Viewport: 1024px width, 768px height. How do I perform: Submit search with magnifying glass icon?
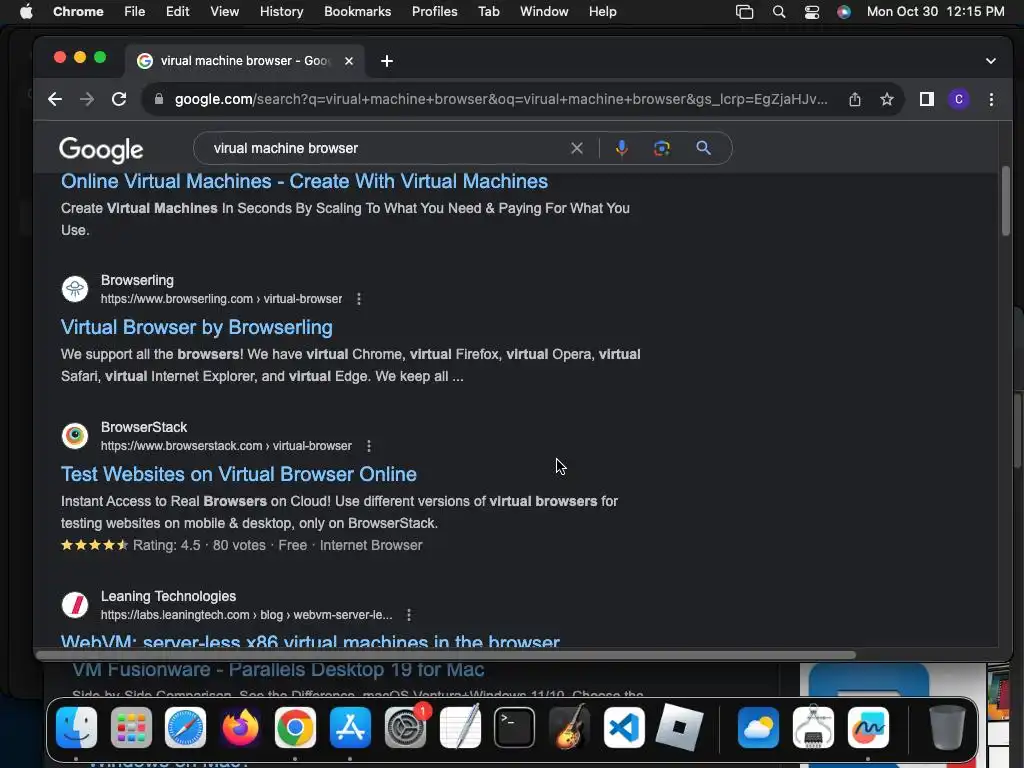[703, 148]
